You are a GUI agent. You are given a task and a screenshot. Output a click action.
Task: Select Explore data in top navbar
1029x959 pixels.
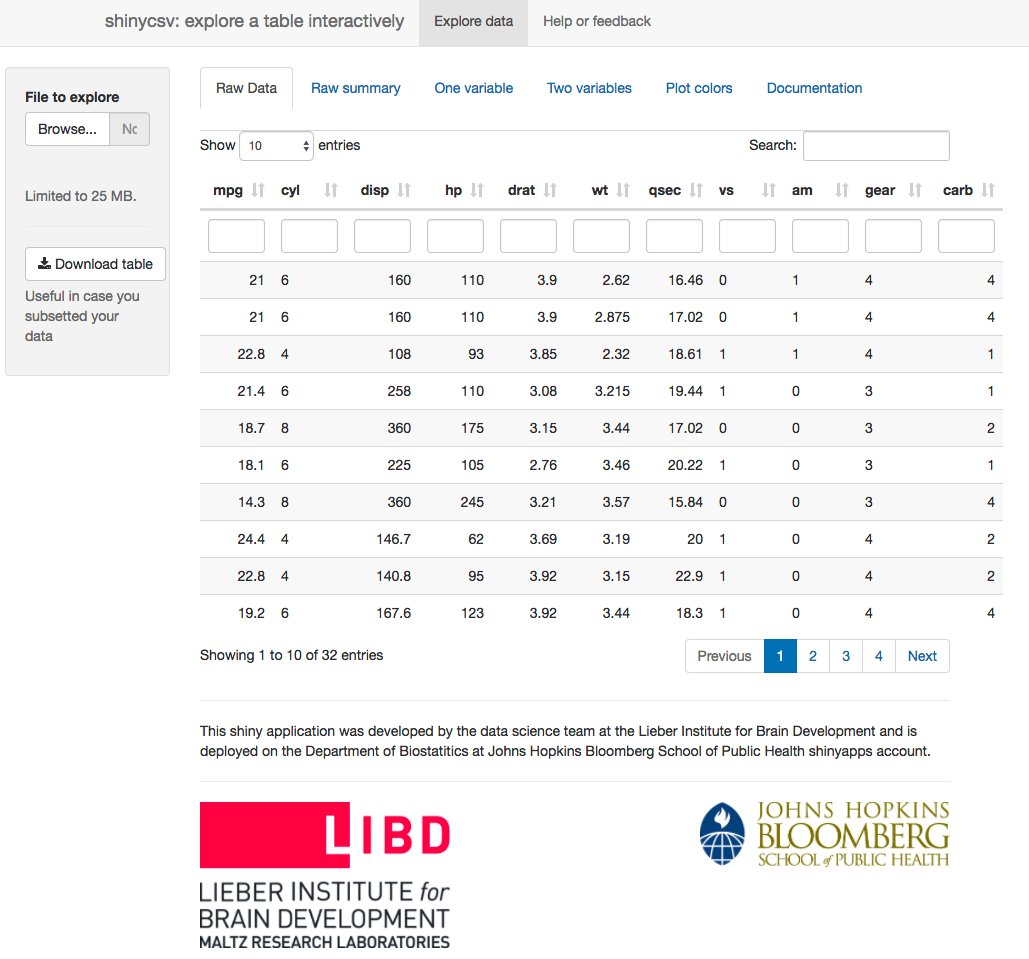click(473, 22)
